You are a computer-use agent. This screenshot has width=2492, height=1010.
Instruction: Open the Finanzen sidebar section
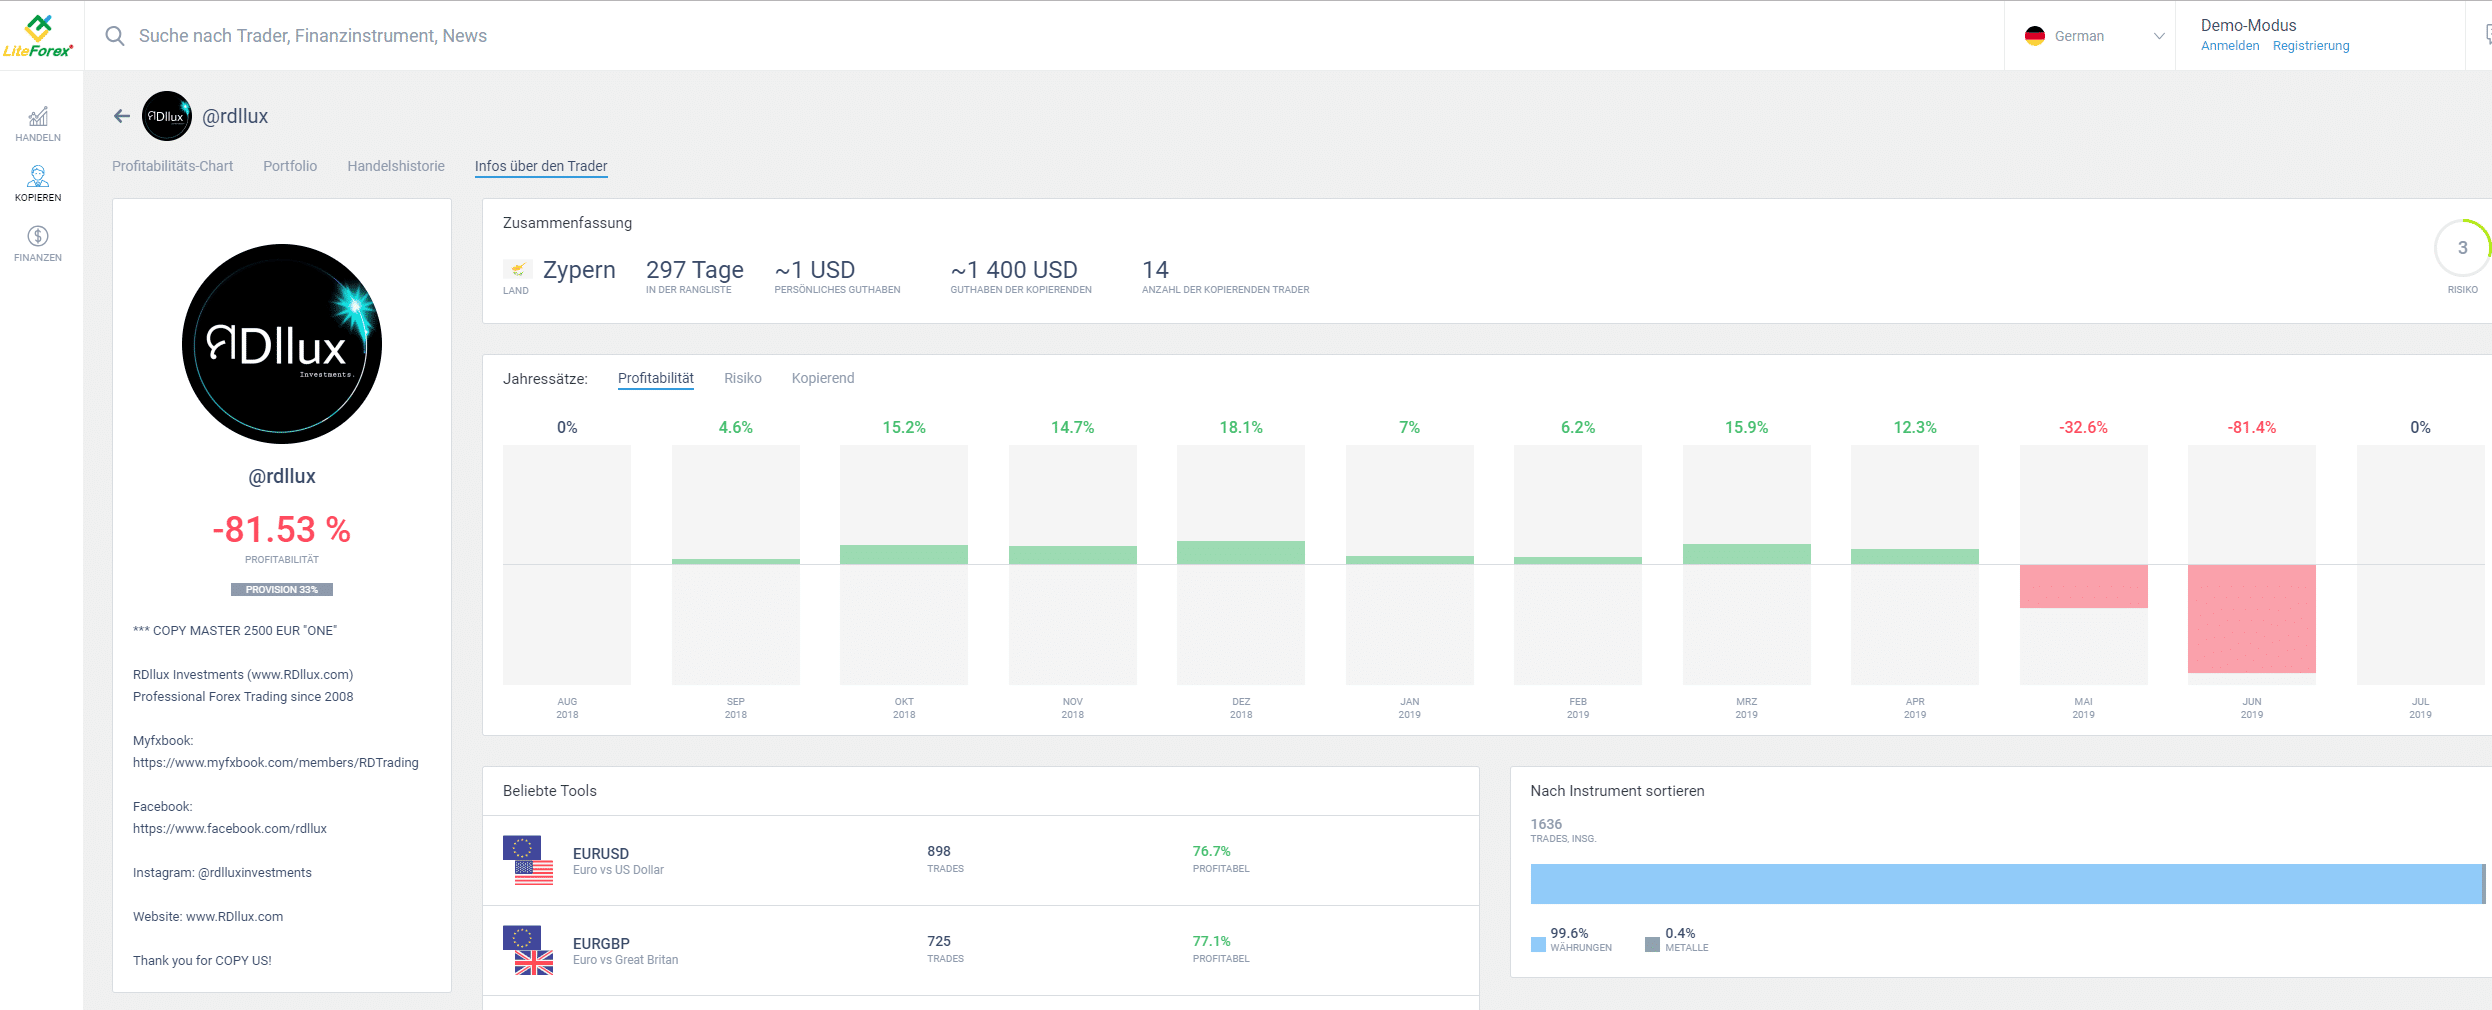tap(38, 244)
